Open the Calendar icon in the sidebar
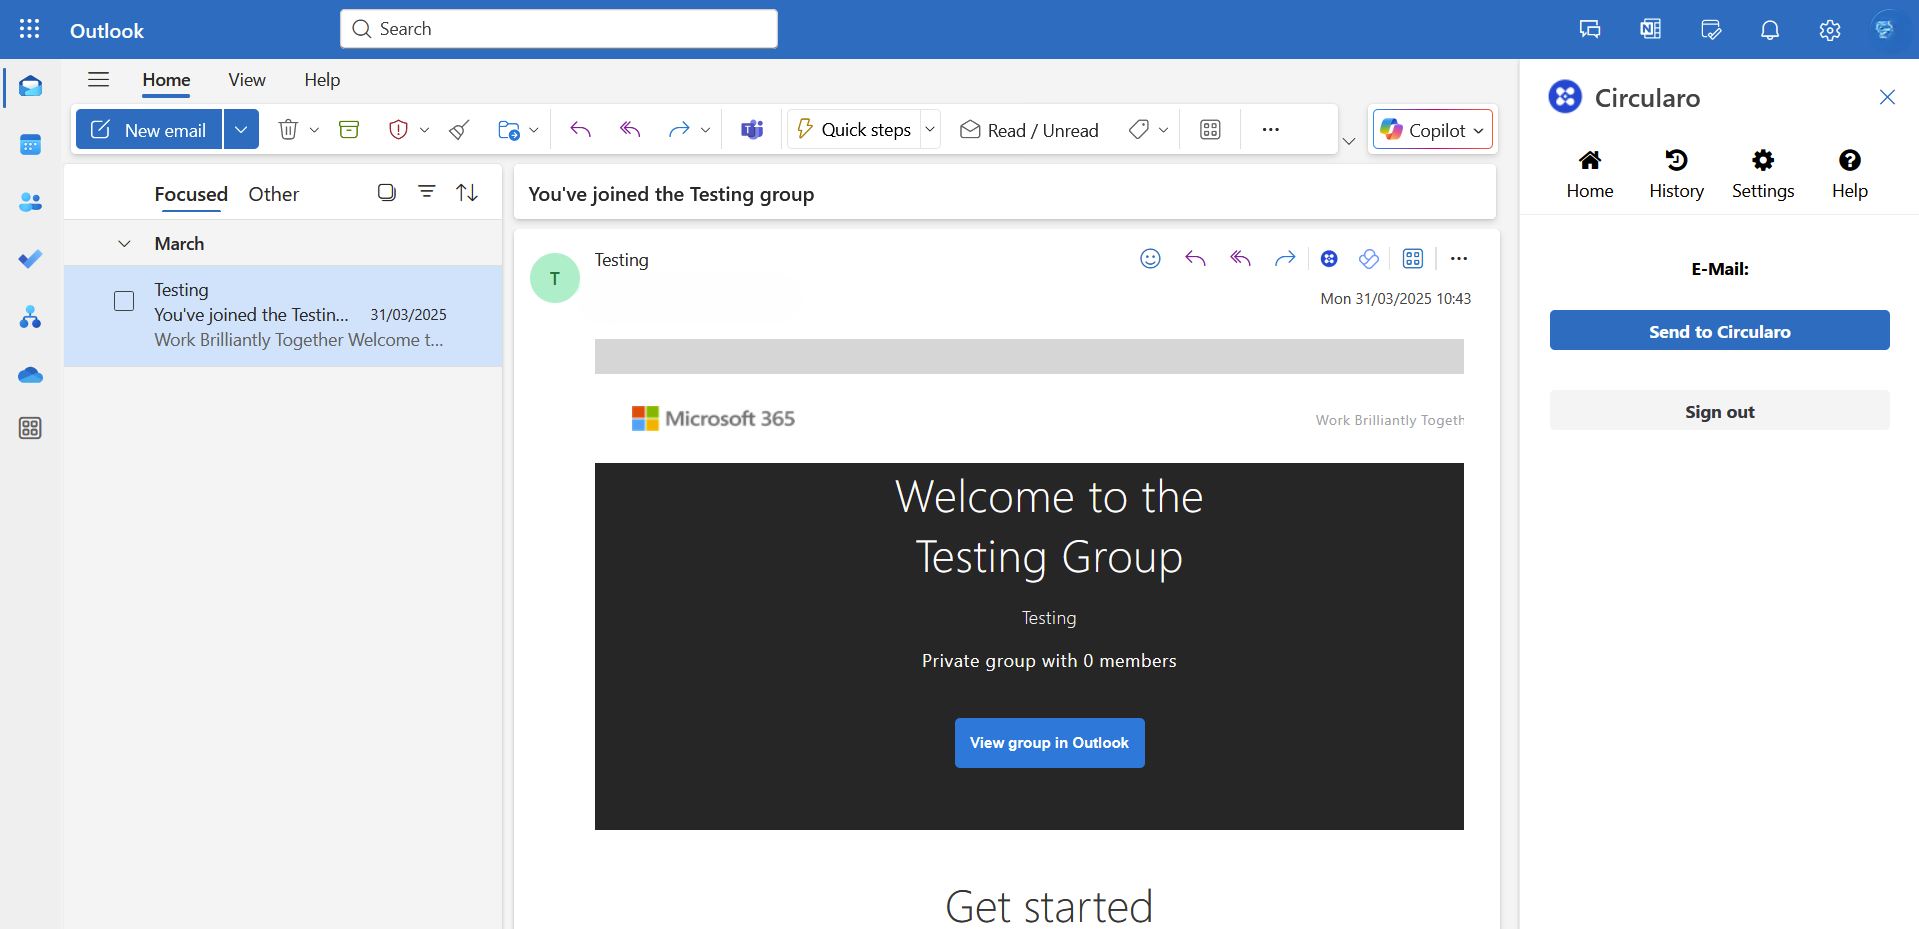Viewport: 1919px width, 929px height. [x=30, y=144]
